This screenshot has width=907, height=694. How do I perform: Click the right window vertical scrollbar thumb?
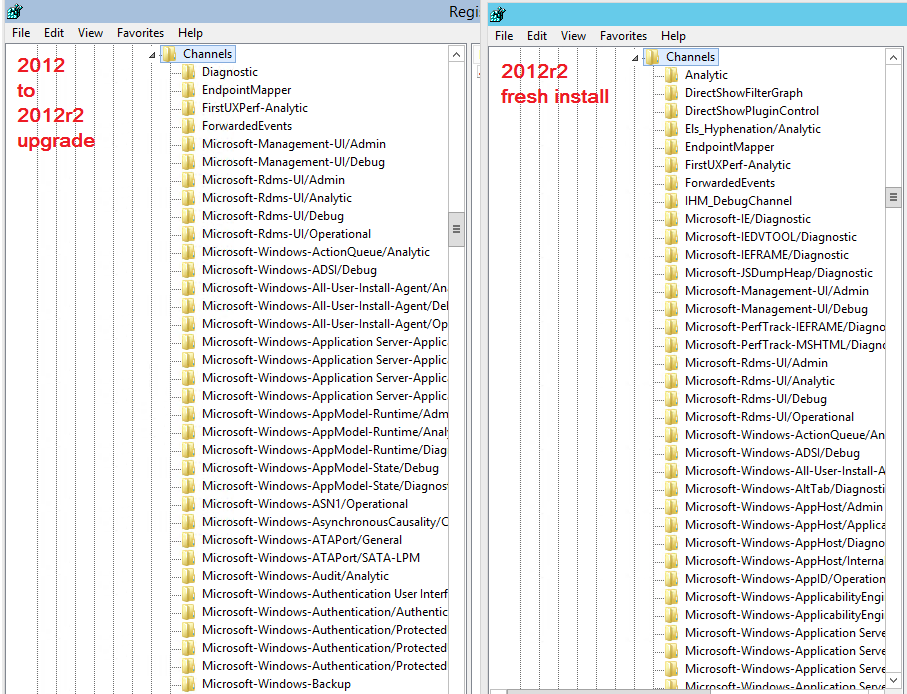(x=893, y=197)
